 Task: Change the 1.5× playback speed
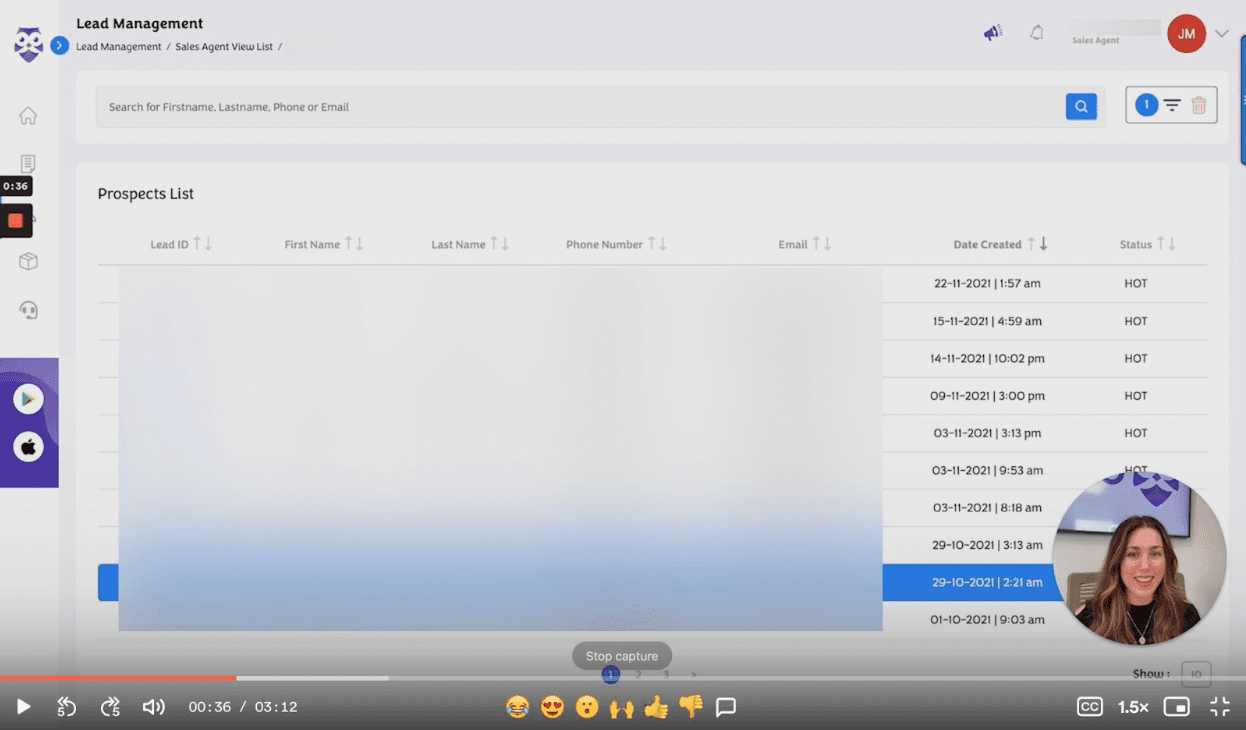(x=1133, y=707)
